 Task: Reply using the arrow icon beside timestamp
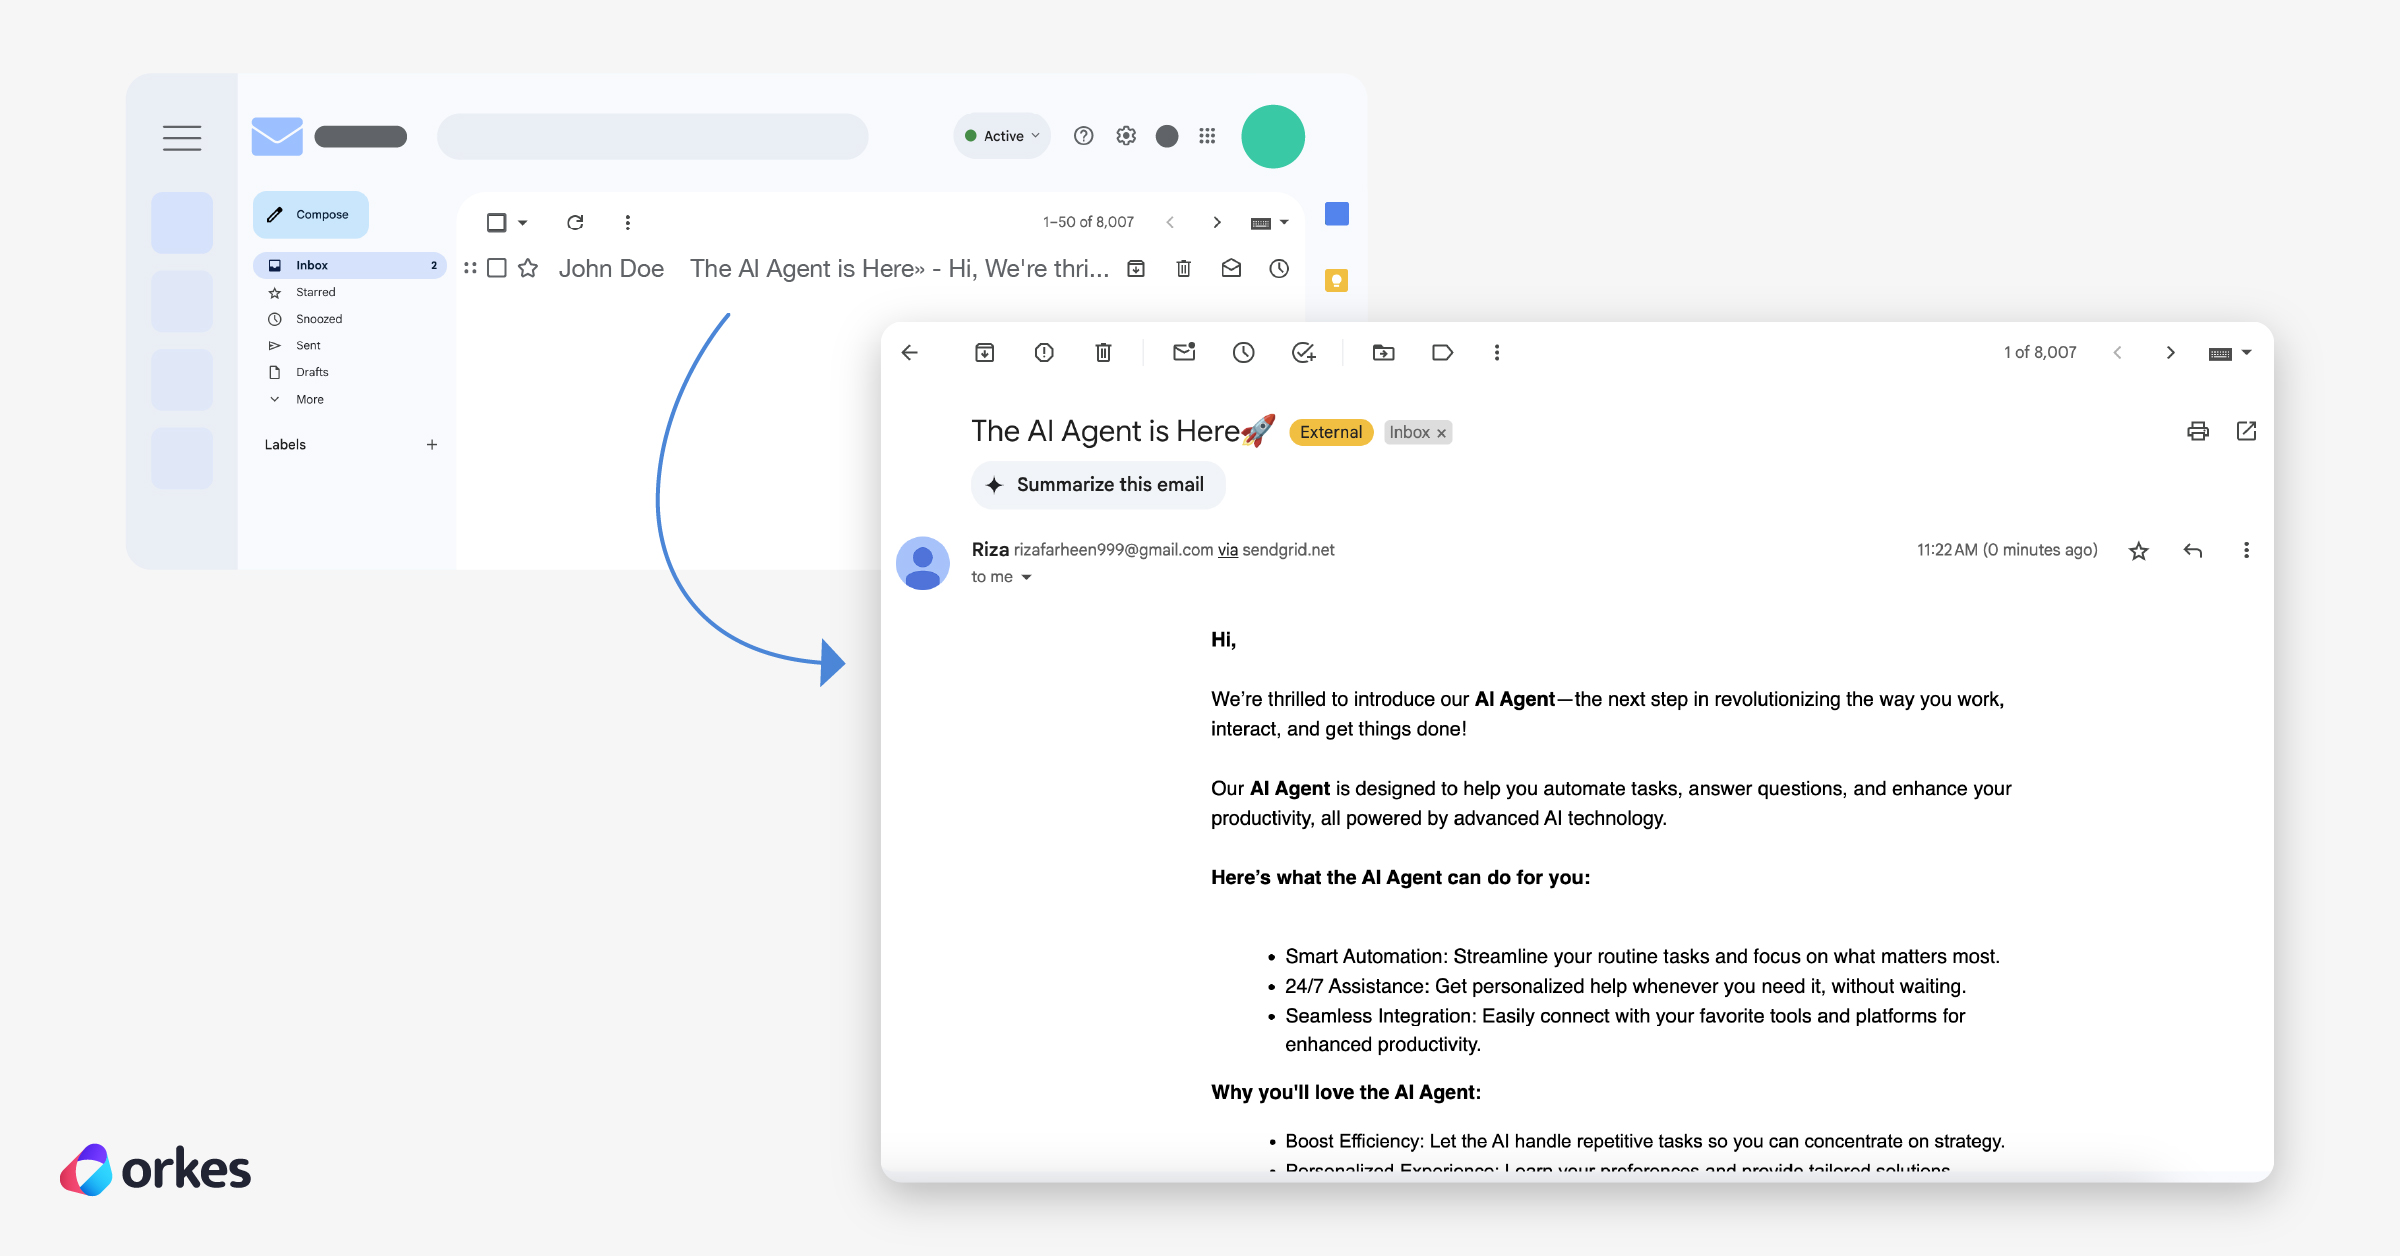[x=2193, y=550]
